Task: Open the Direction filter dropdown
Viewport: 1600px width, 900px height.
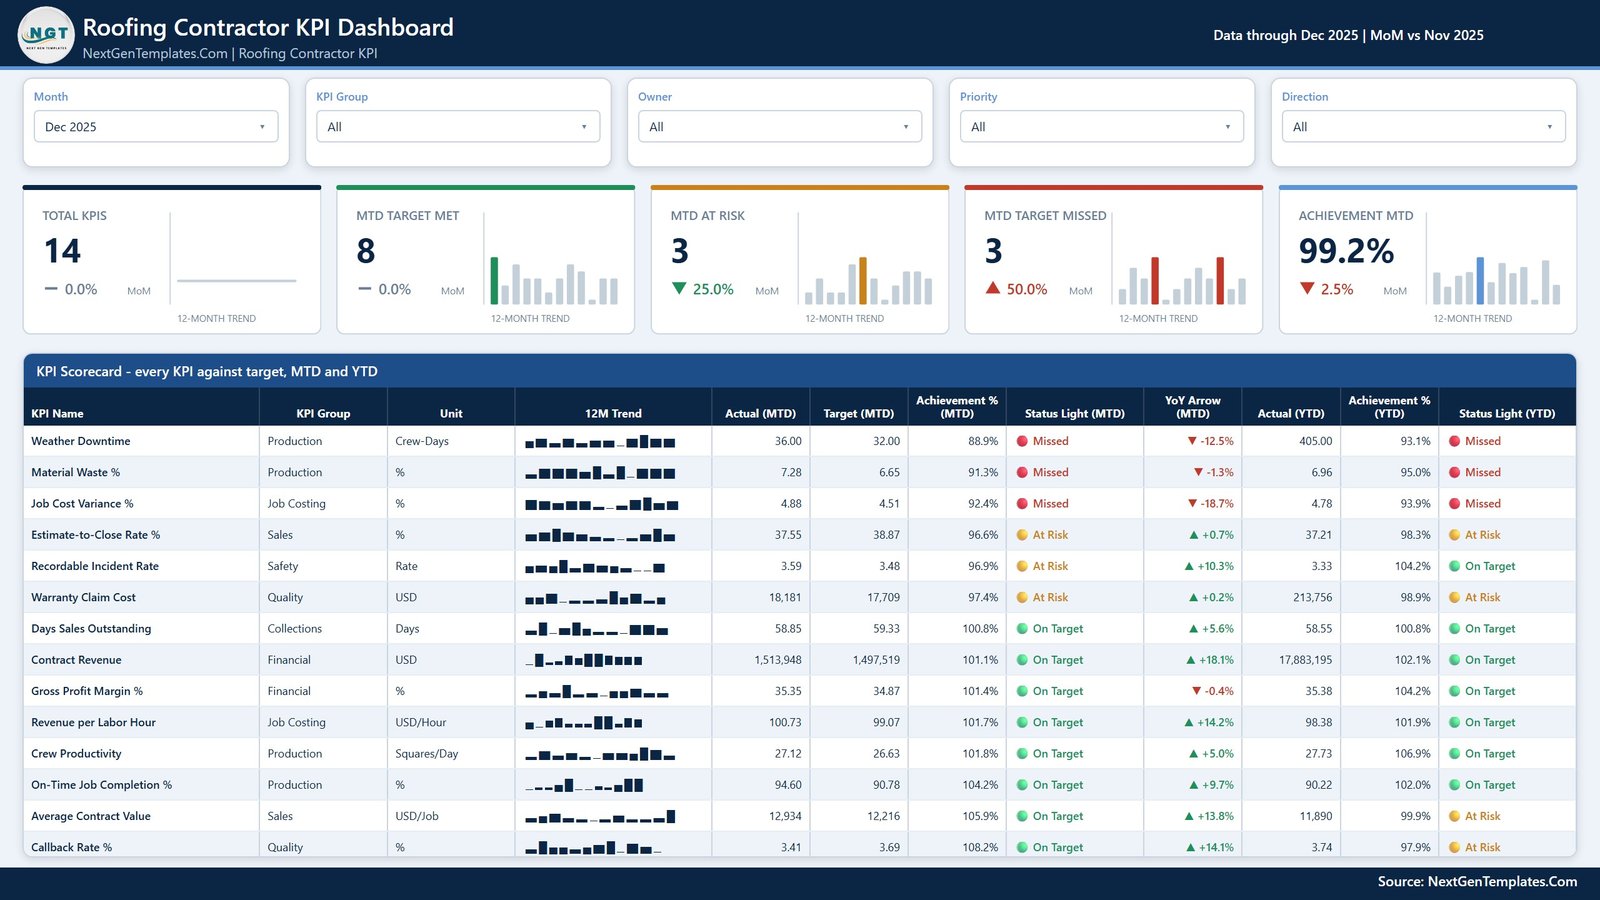Action: point(1424,127)
